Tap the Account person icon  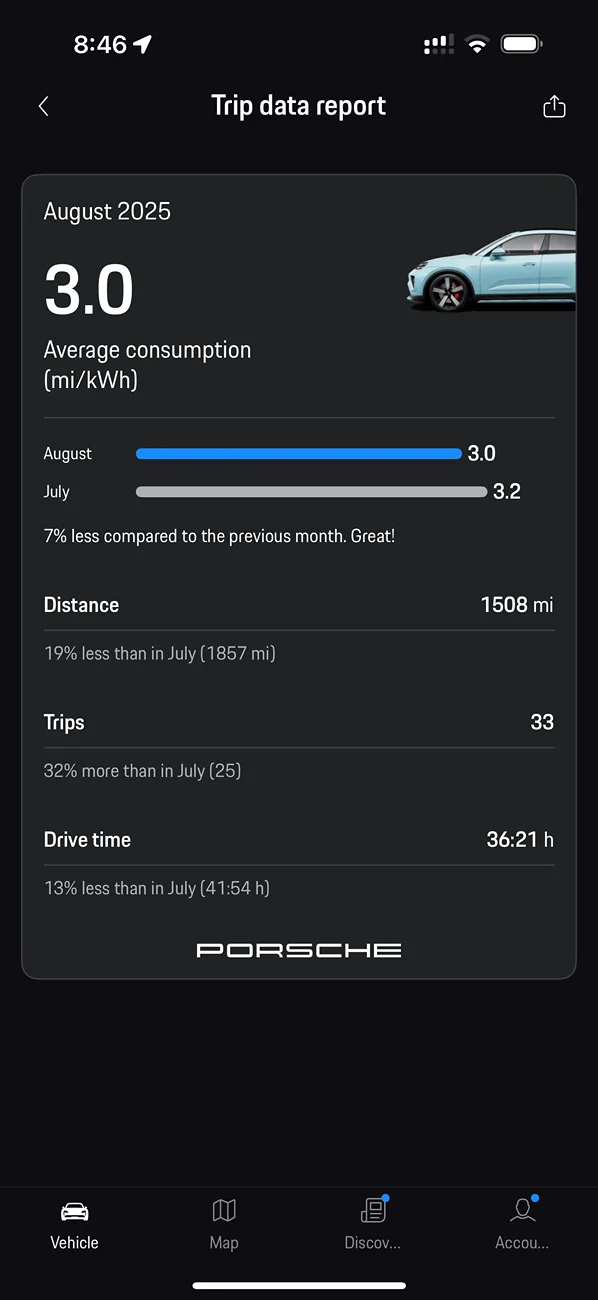pyautogui.click(x=522, y=1210)
